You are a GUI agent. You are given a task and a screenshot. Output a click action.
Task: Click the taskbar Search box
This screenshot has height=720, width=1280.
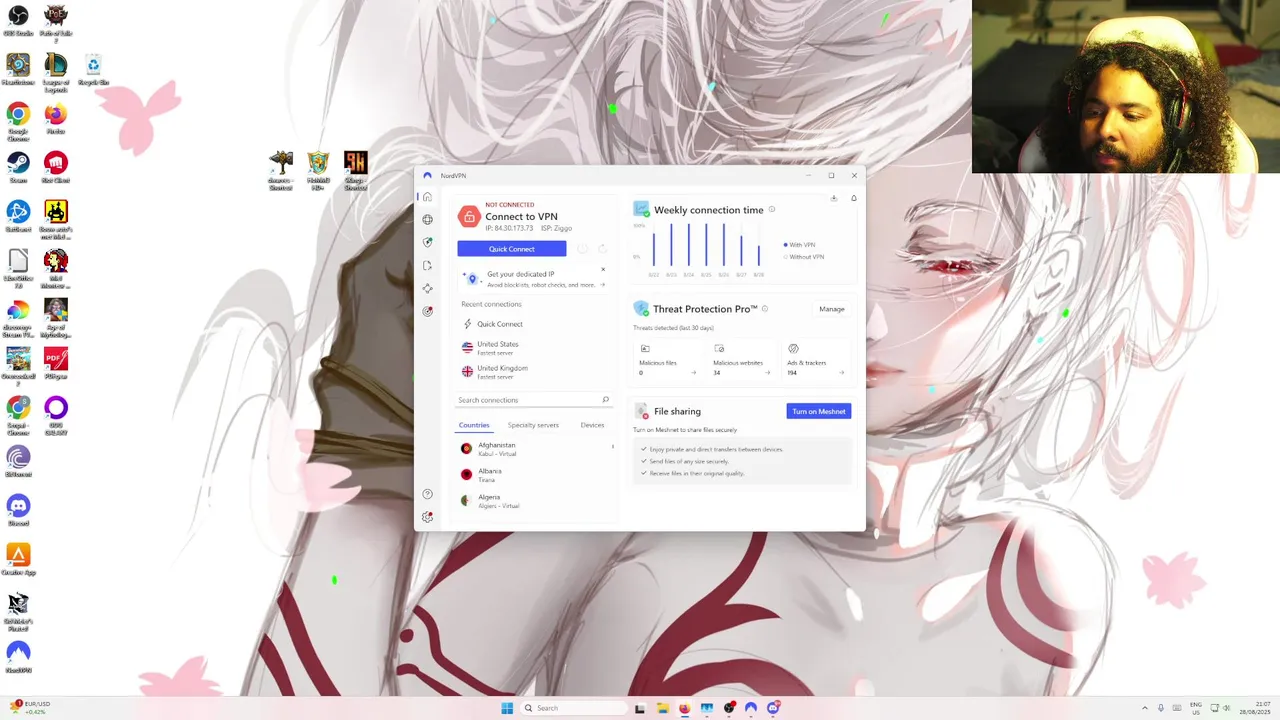pyautogui.click(x=575, y=708)
